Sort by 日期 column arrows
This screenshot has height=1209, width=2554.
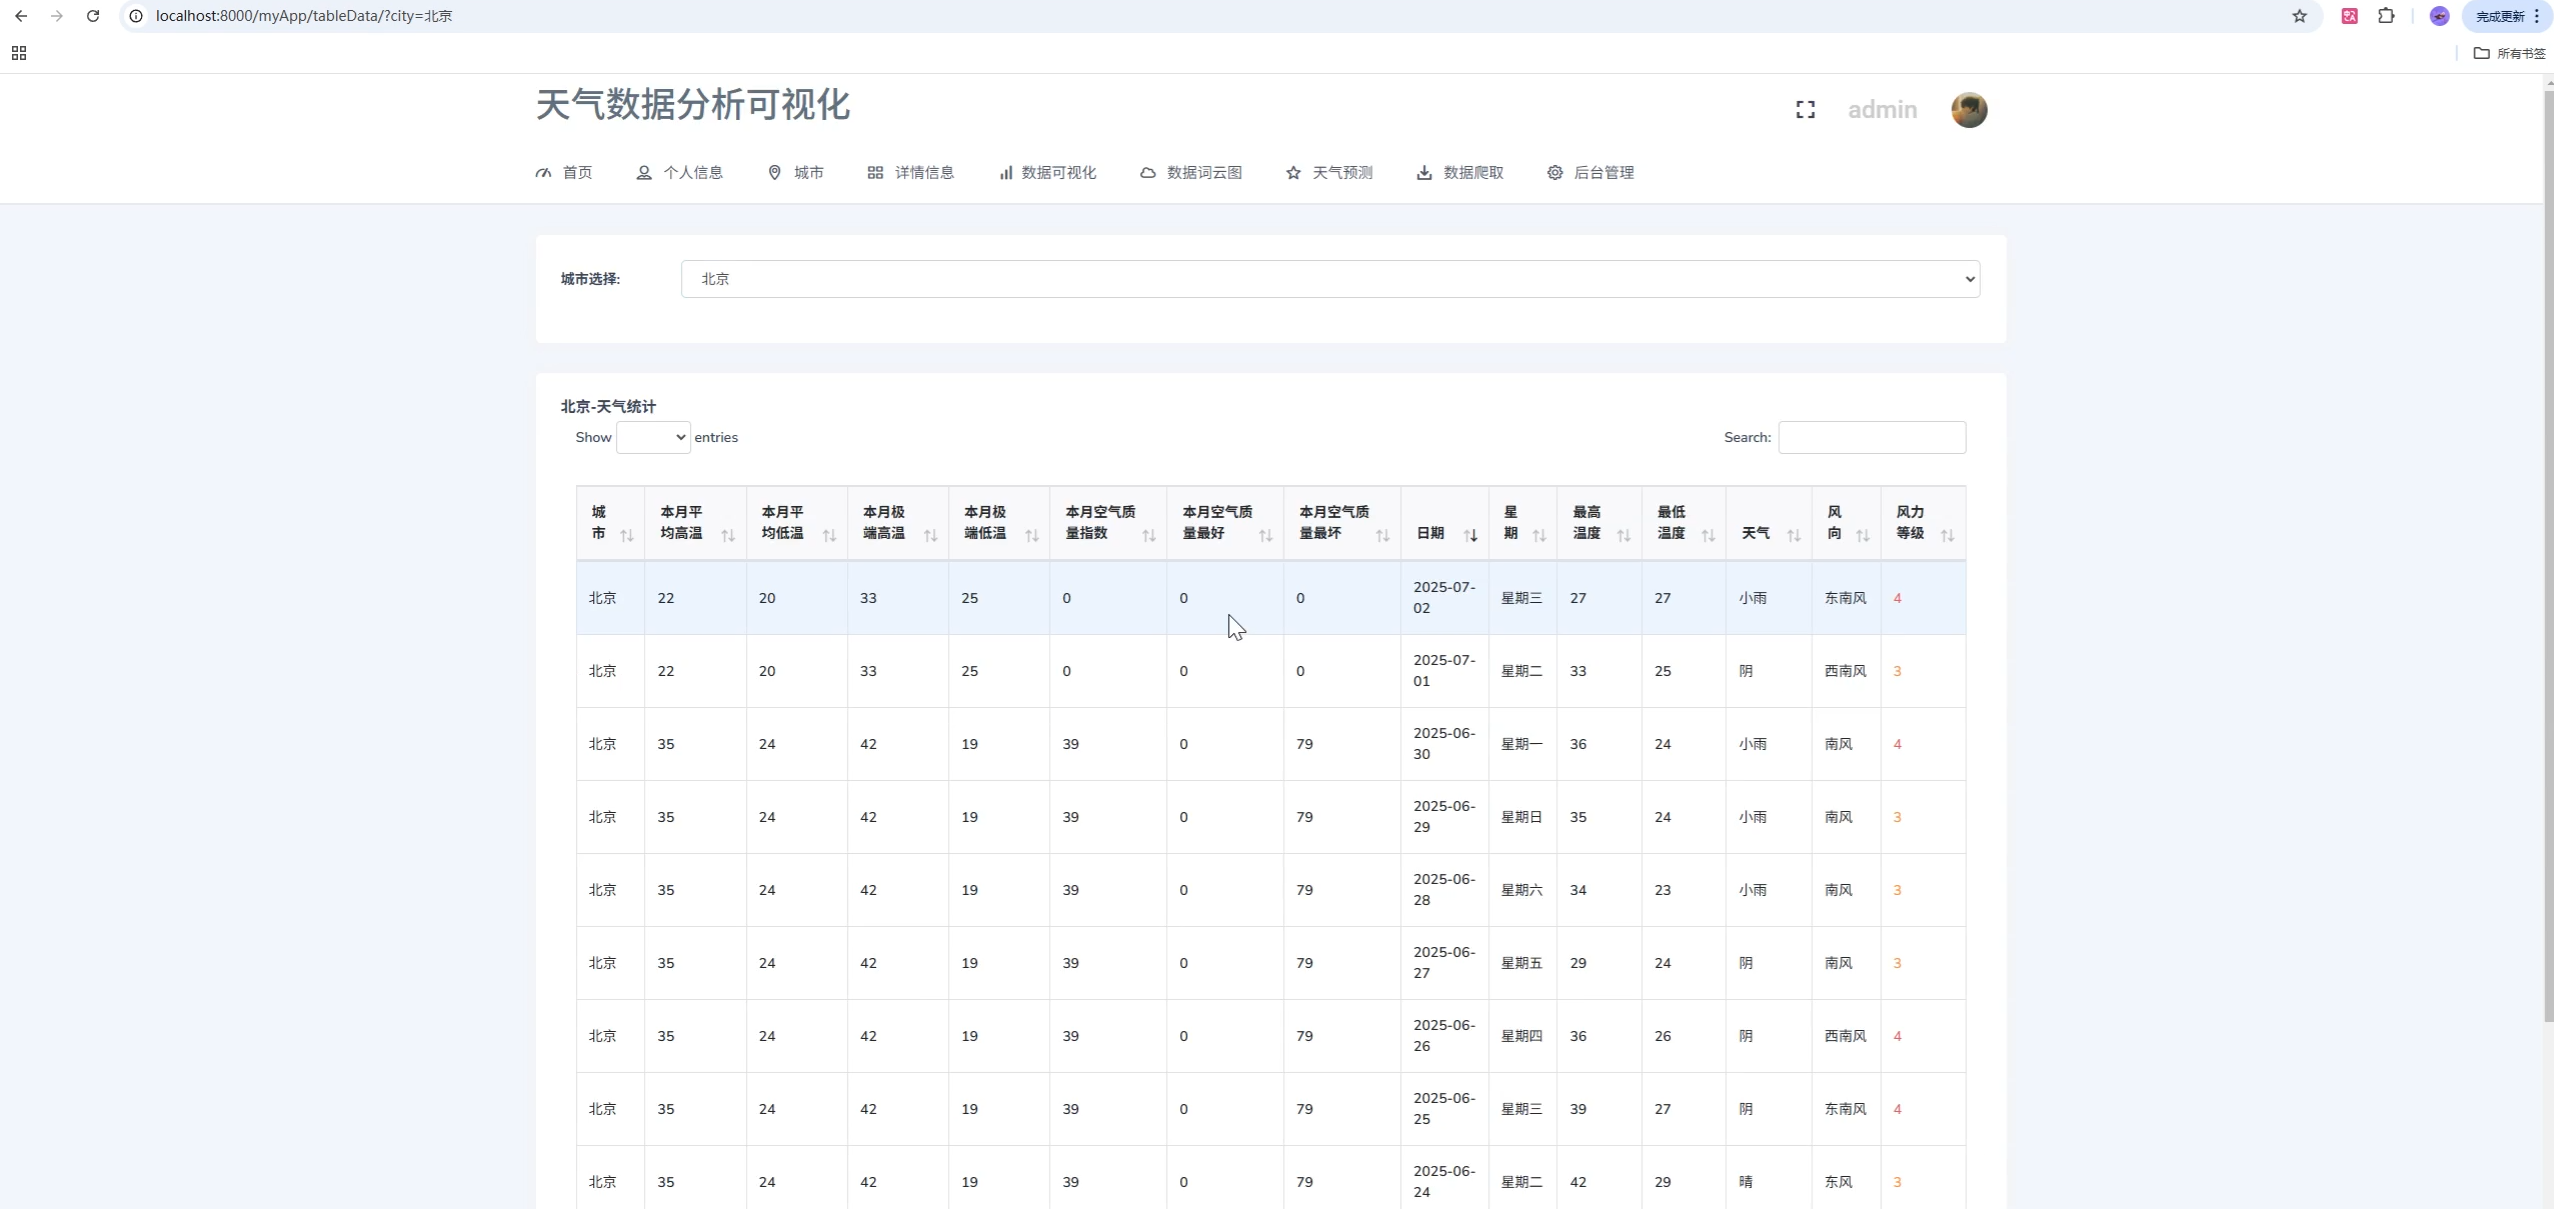tap(1470, 536)
